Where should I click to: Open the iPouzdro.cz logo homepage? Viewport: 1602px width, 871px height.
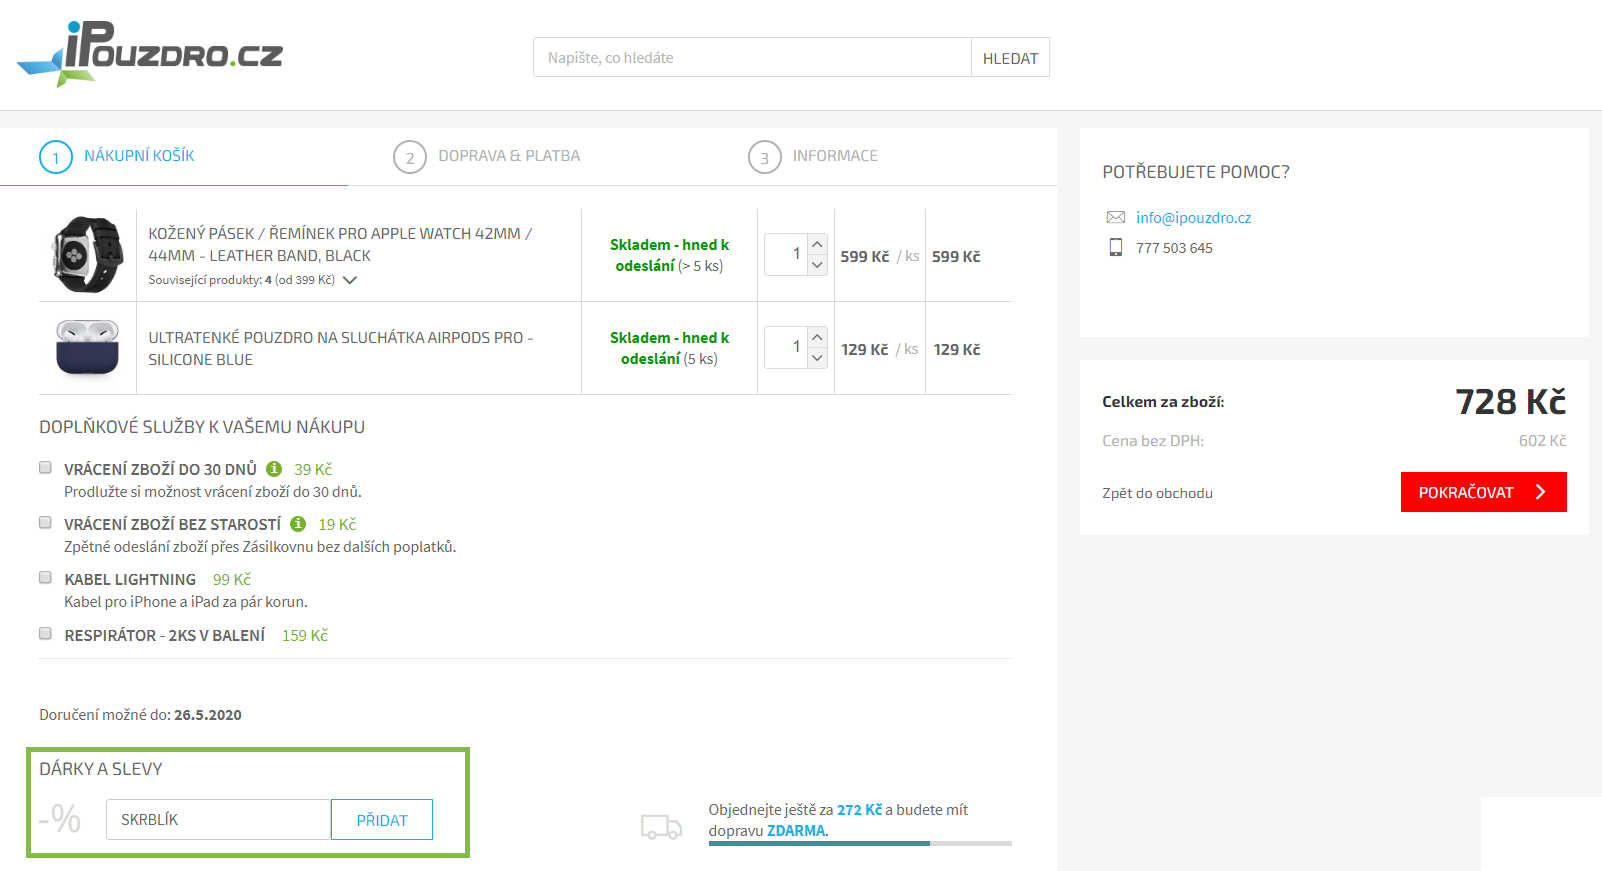(x=150, y=53)
